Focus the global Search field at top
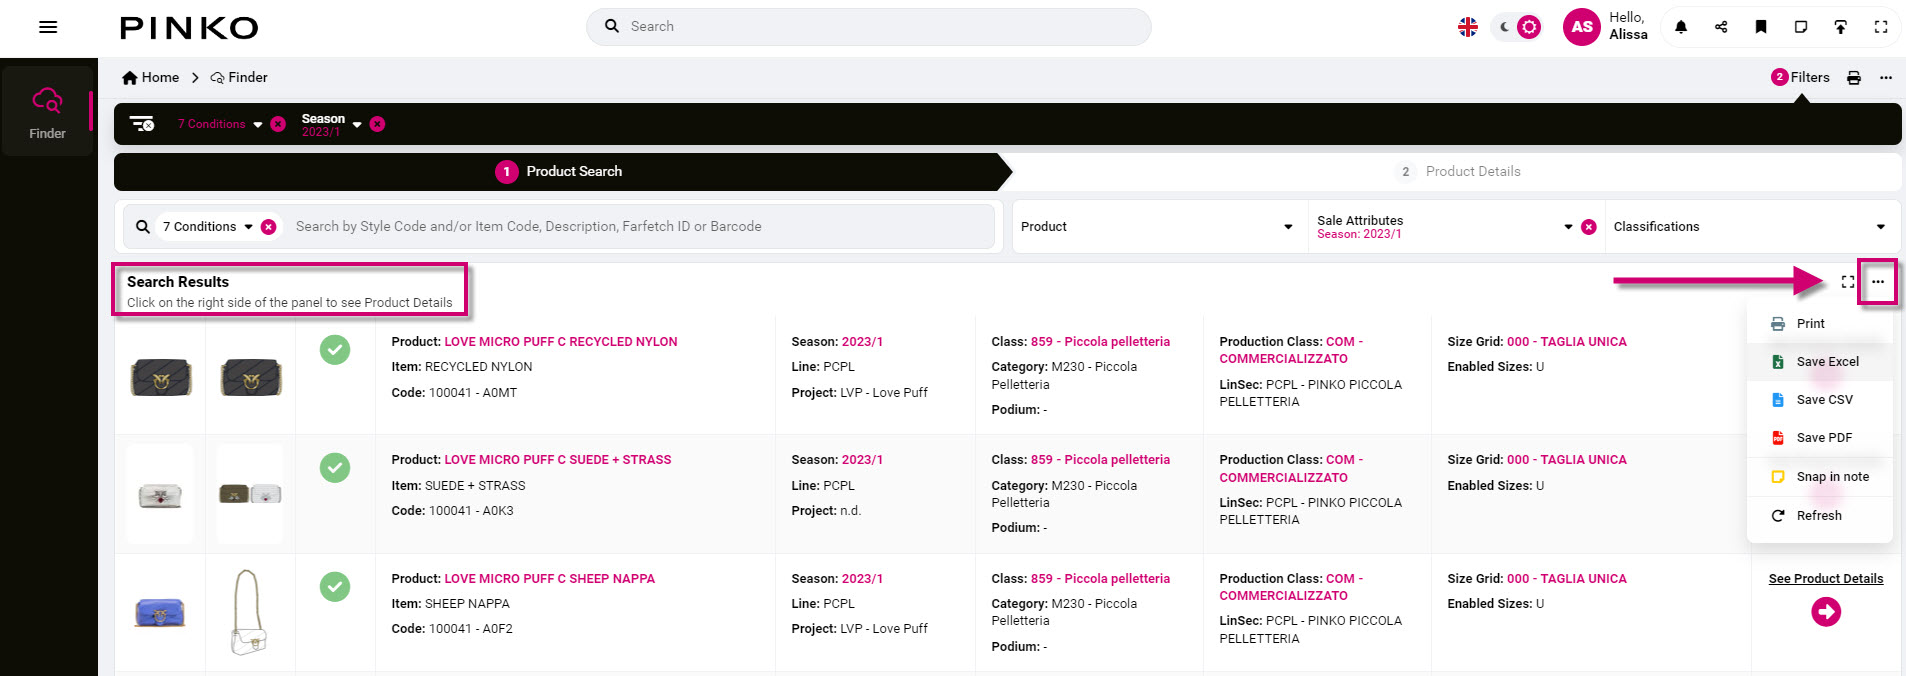Screen dimensions: 1906x676 point(868,27)
